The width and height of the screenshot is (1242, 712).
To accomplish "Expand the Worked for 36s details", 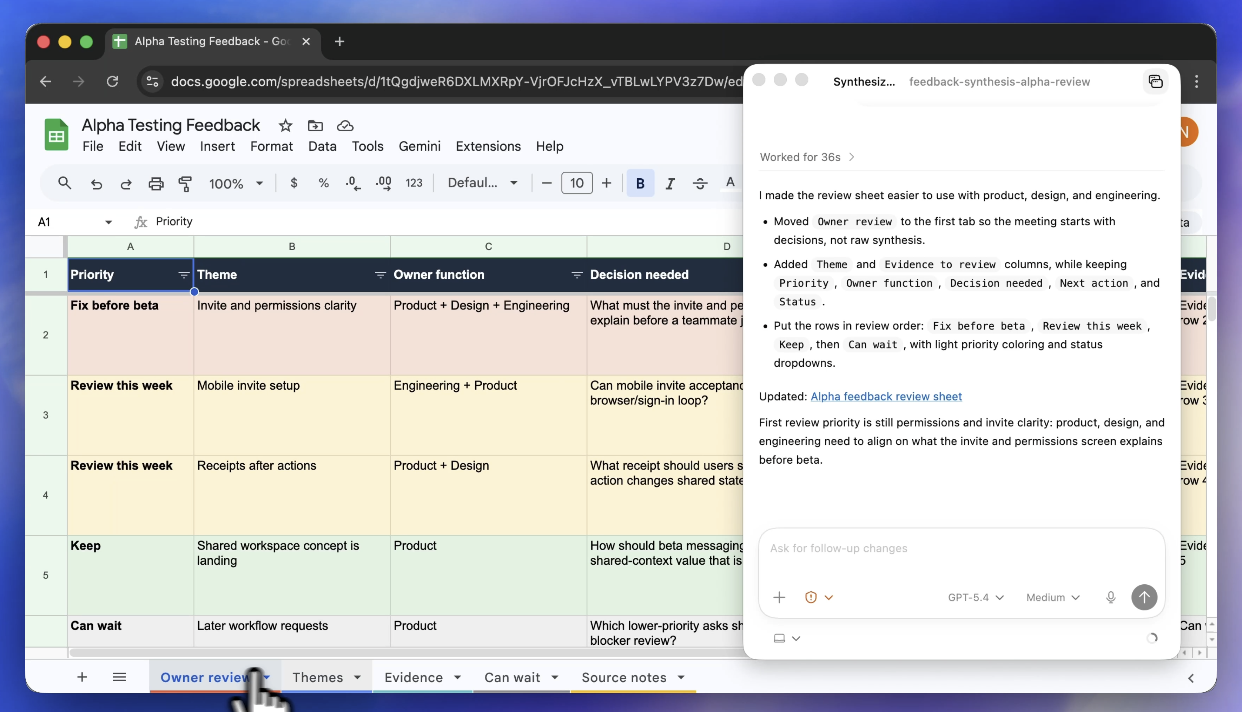I will (807, 157).
